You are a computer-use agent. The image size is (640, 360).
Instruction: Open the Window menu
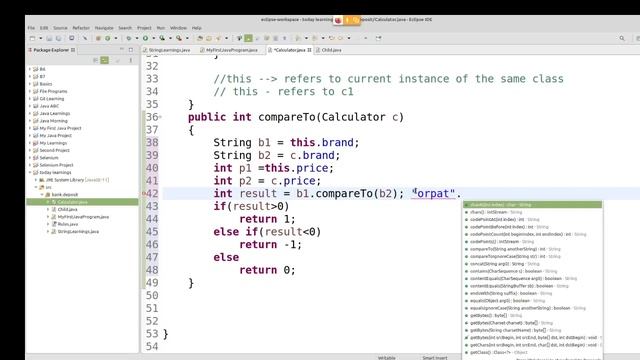[178, 28]
